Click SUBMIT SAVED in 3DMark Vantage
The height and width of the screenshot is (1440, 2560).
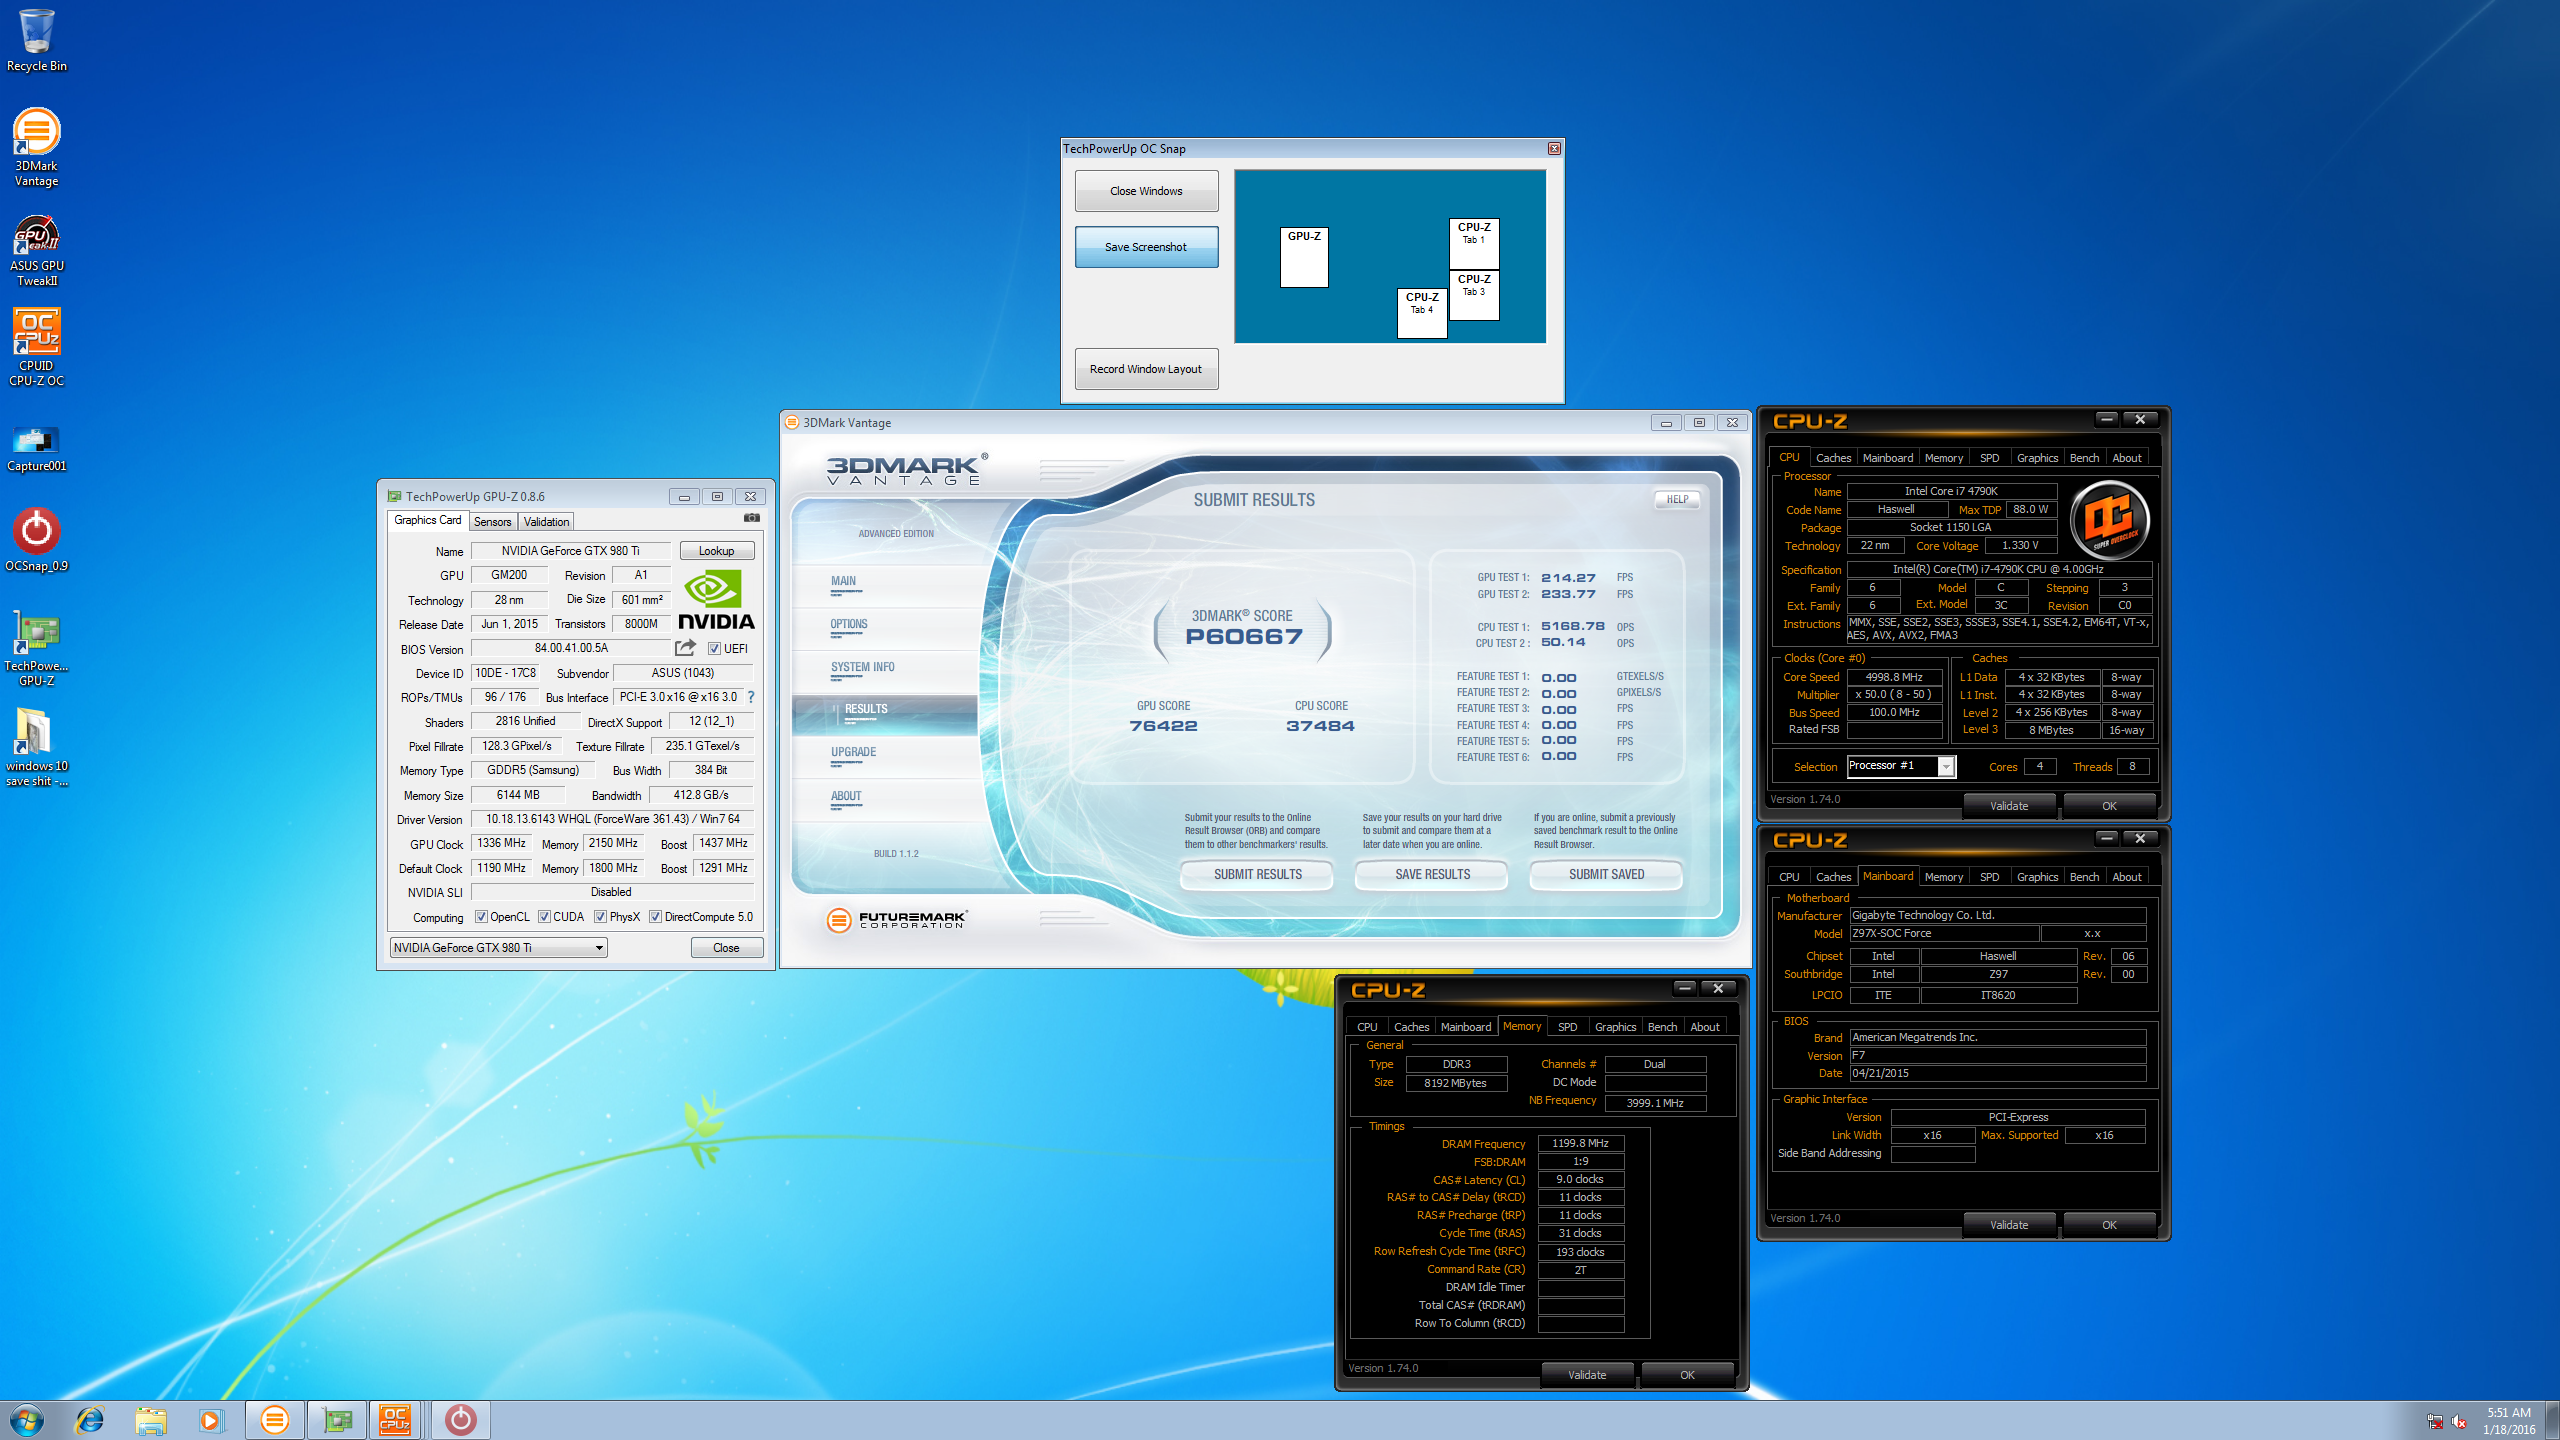(1606, 874)
